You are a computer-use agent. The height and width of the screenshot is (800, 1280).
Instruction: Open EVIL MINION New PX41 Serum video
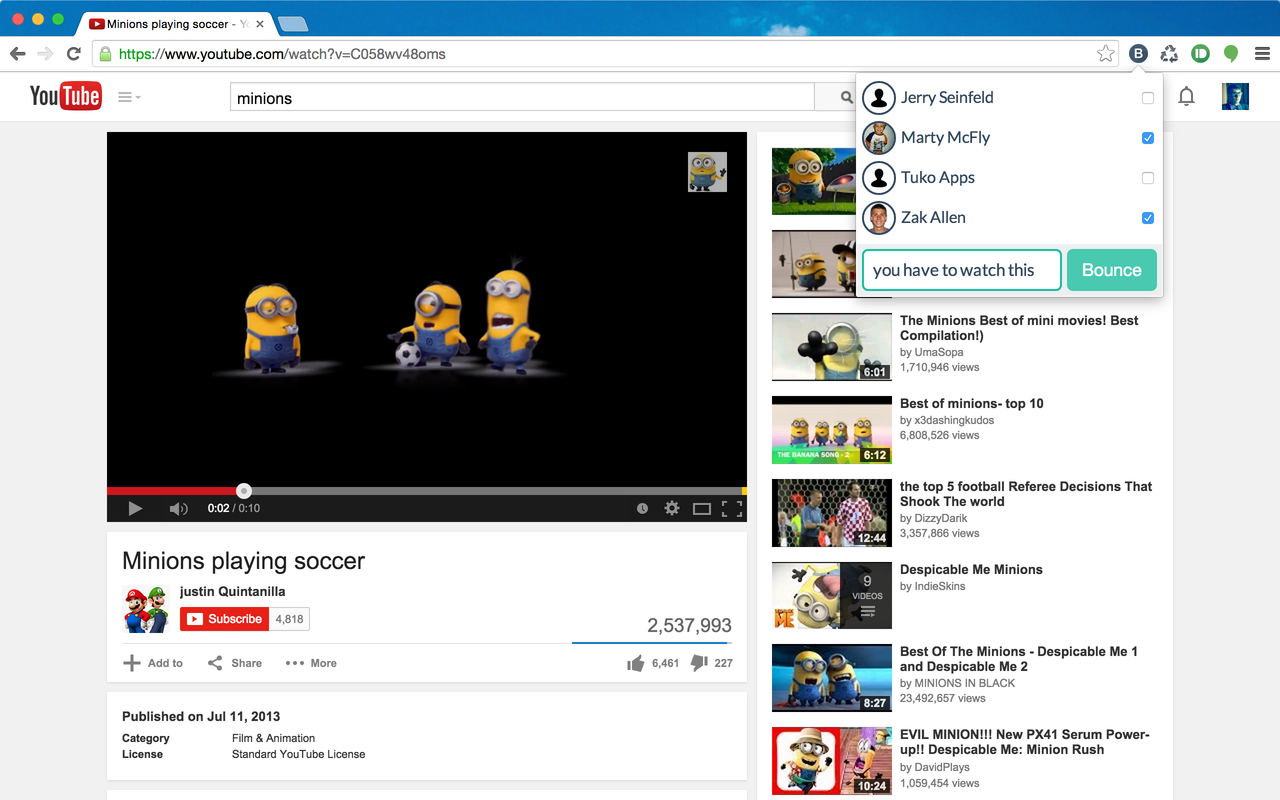pos(1025,742)
